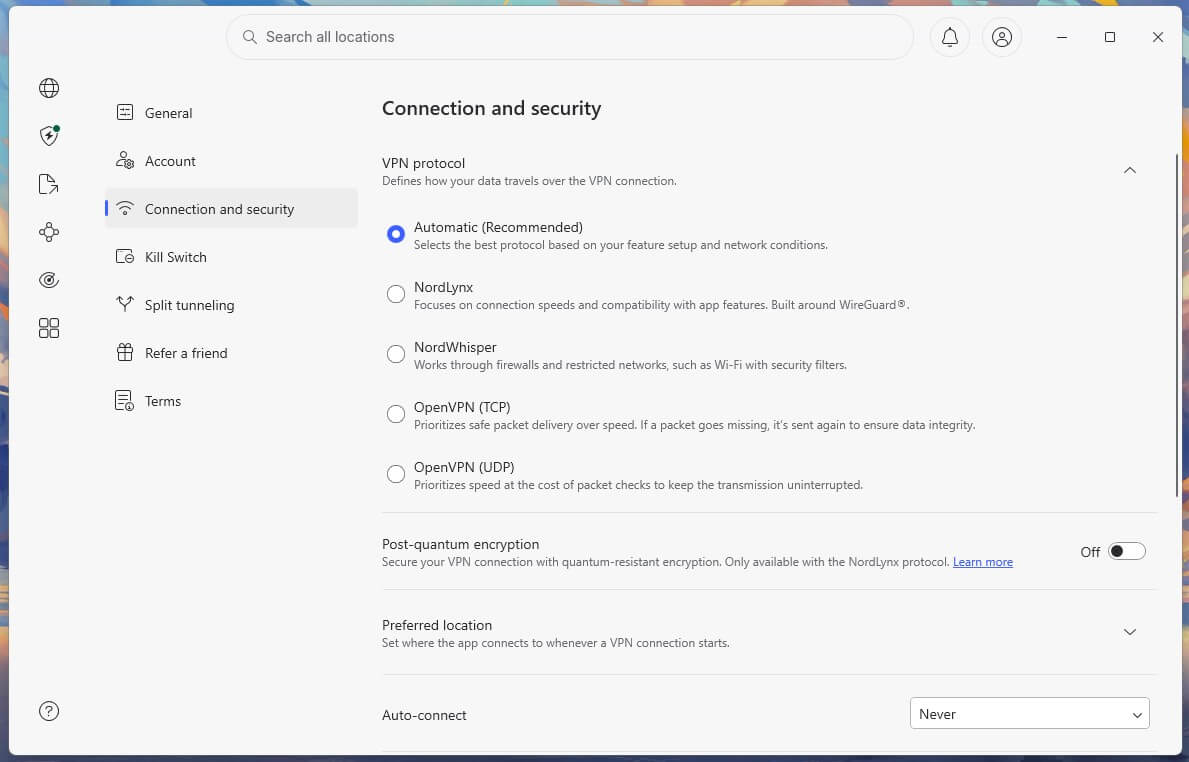Click the Preferred location title text
The width and height of the screenshot is (1189, 762).
click(x=437, y=626)
